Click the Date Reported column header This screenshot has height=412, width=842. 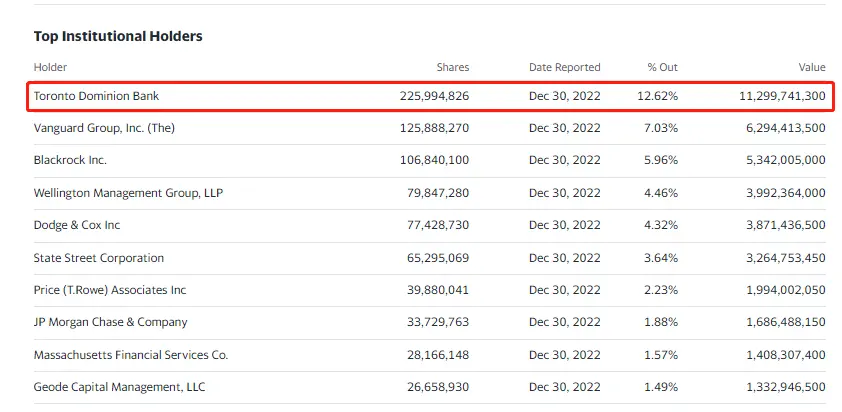(x=565, y=67)
